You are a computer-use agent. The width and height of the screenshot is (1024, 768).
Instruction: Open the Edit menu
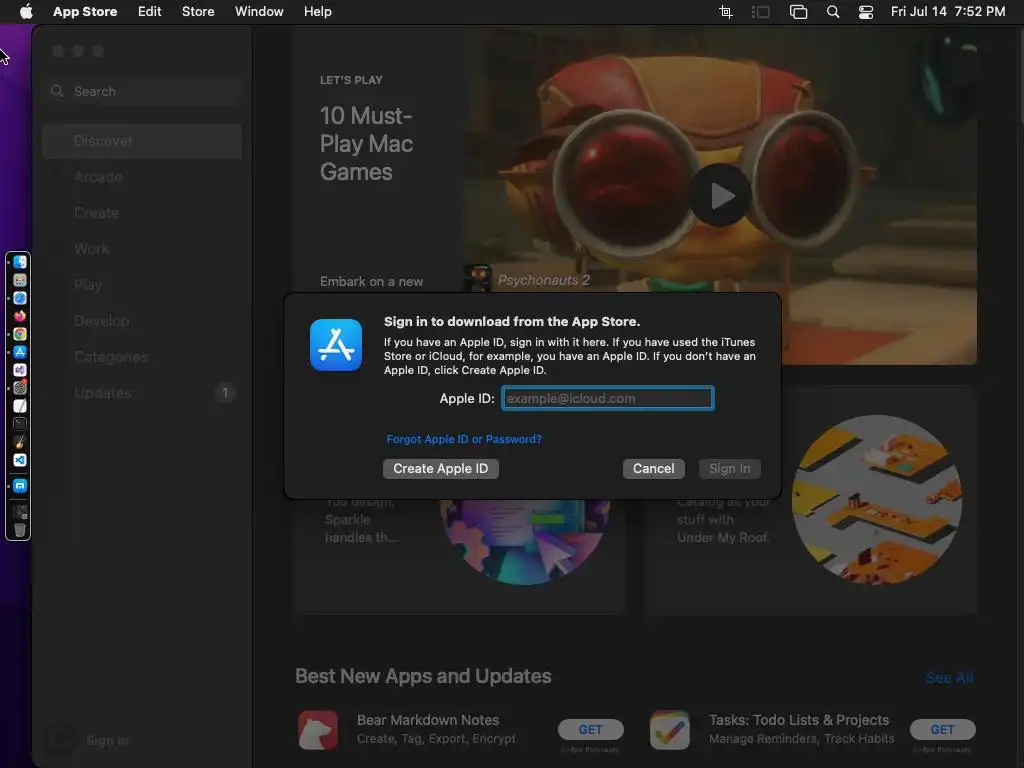pyautogui.click(x=150, y=12)
